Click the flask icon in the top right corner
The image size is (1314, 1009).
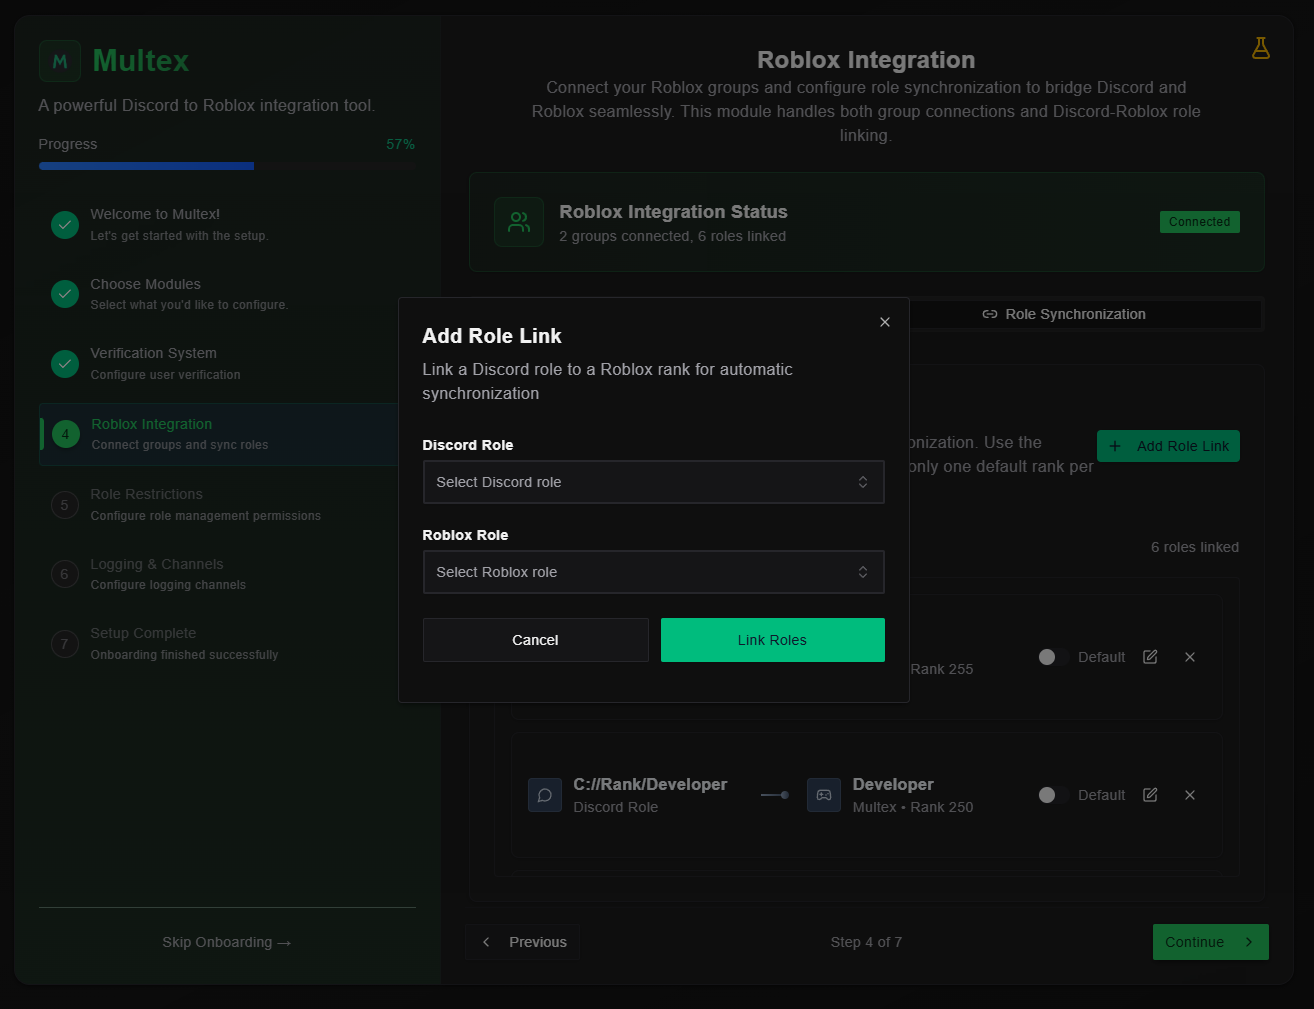(1261, 48)
